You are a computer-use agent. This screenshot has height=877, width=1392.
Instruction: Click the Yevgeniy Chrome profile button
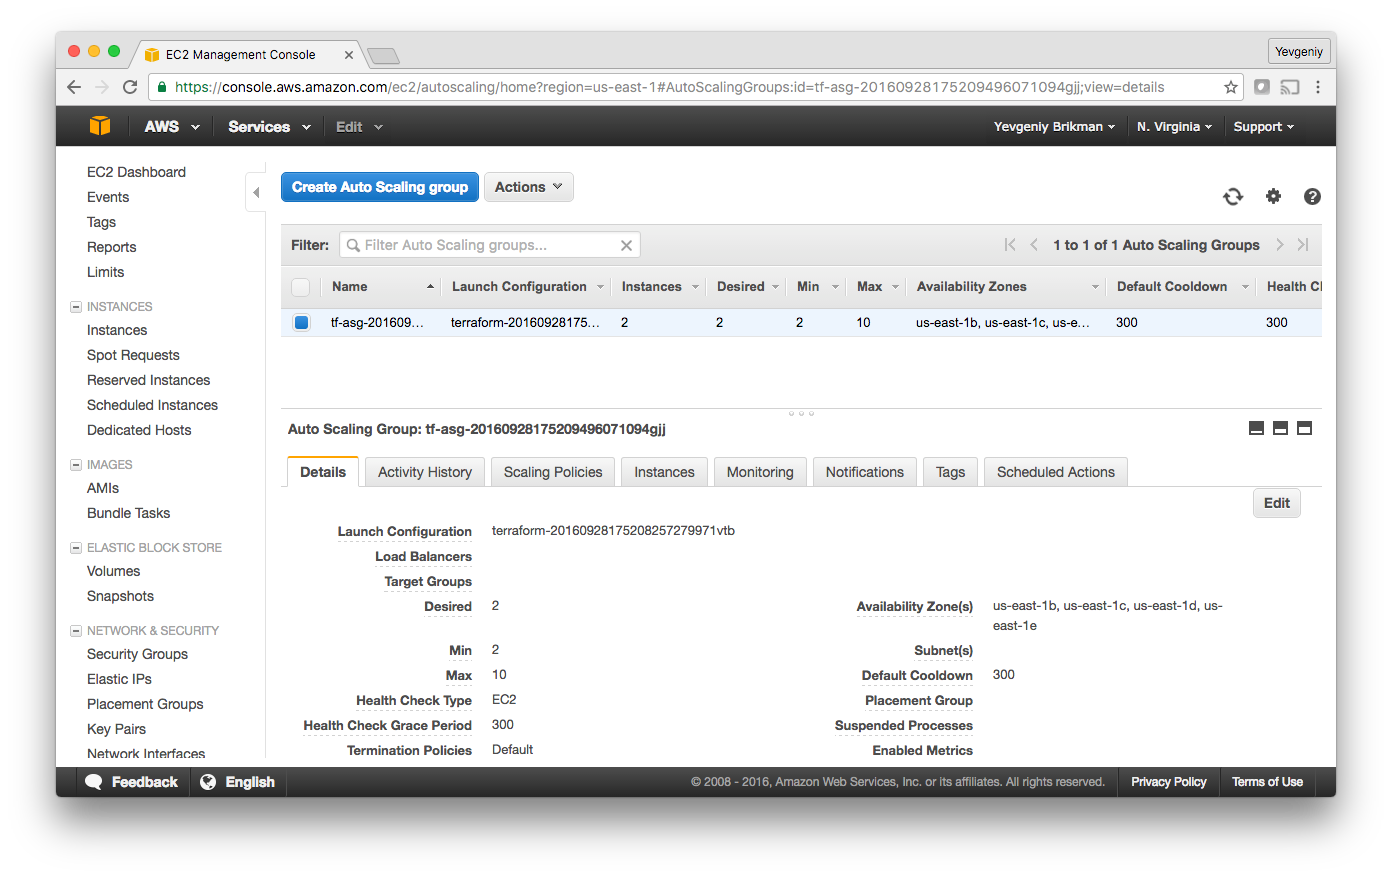point(1299,52)
